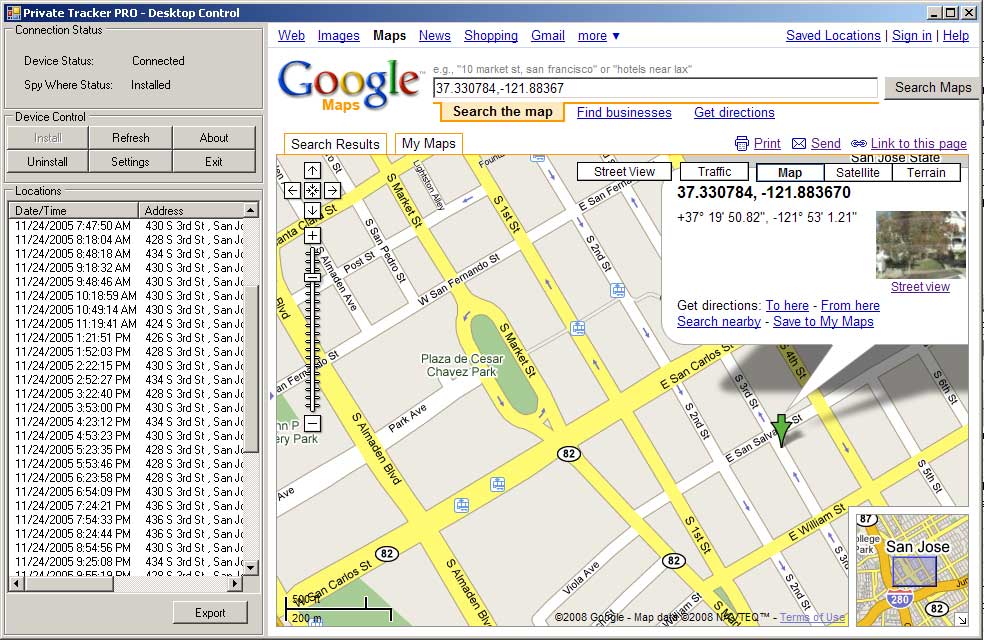Open the Shopping link
This screenshot has height=640, width=984.
pos(491,36)
